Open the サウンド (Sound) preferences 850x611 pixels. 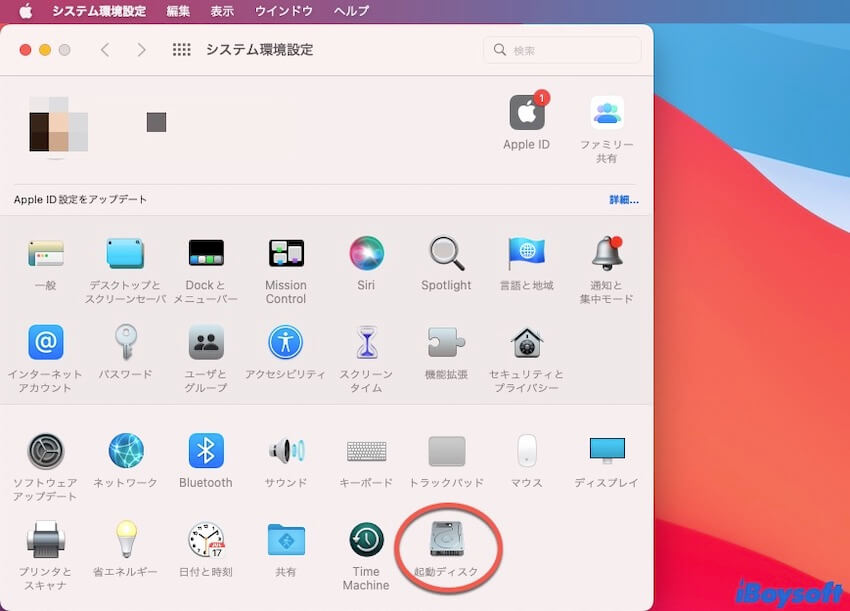(286, 451)
